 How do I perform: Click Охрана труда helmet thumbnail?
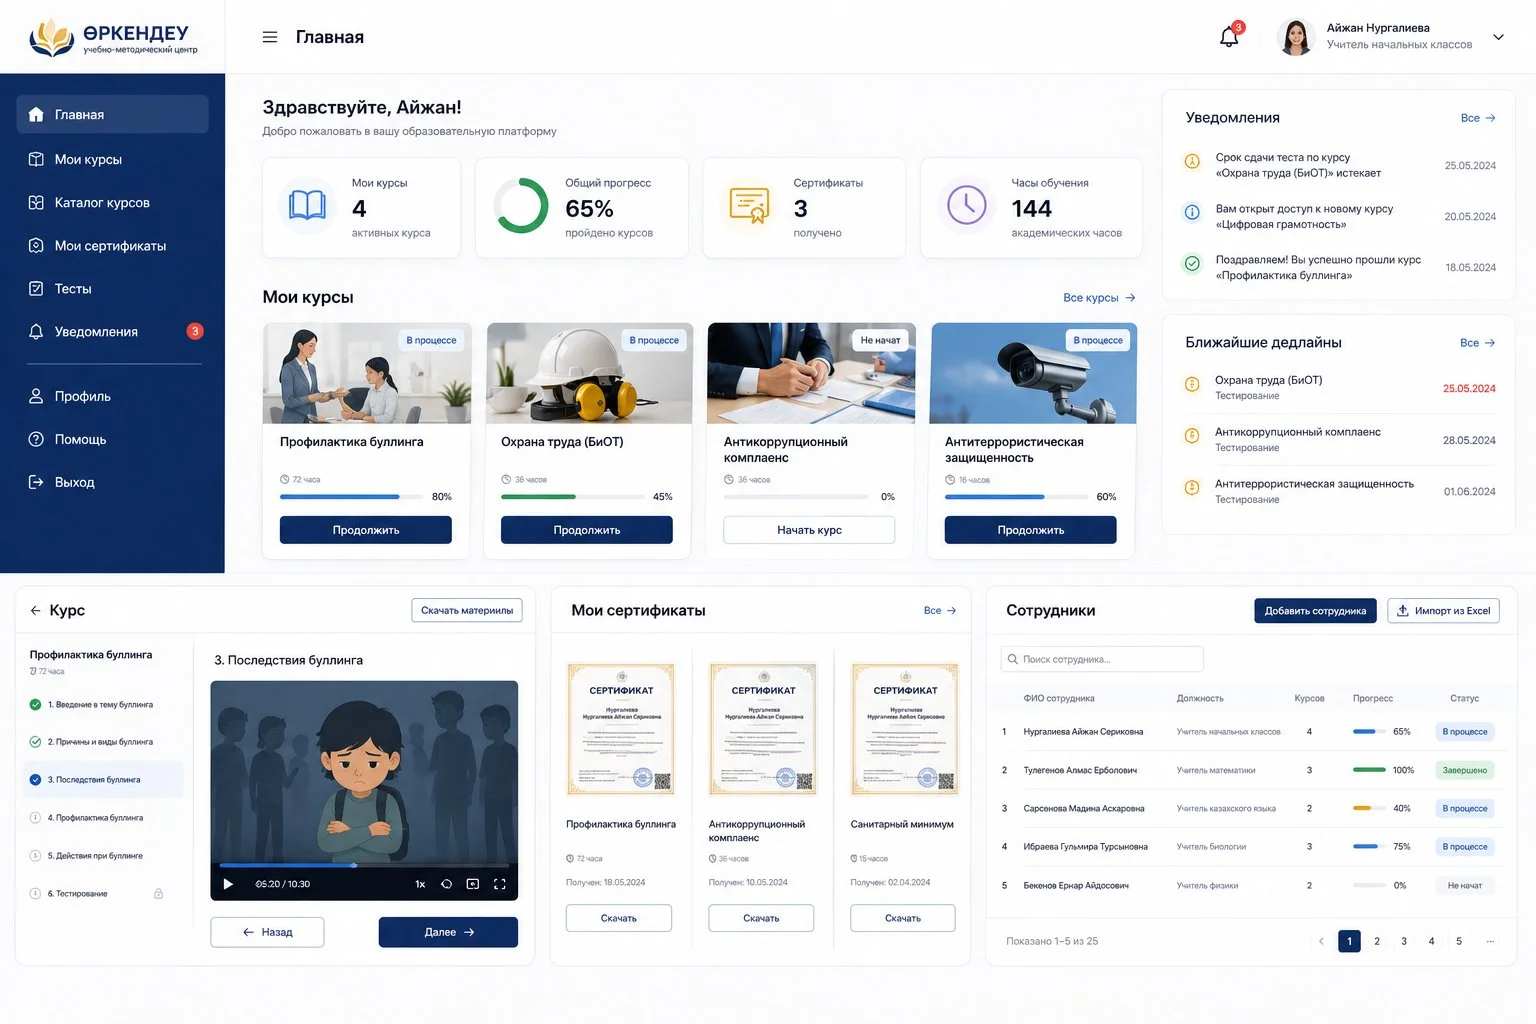coord(589,373)
